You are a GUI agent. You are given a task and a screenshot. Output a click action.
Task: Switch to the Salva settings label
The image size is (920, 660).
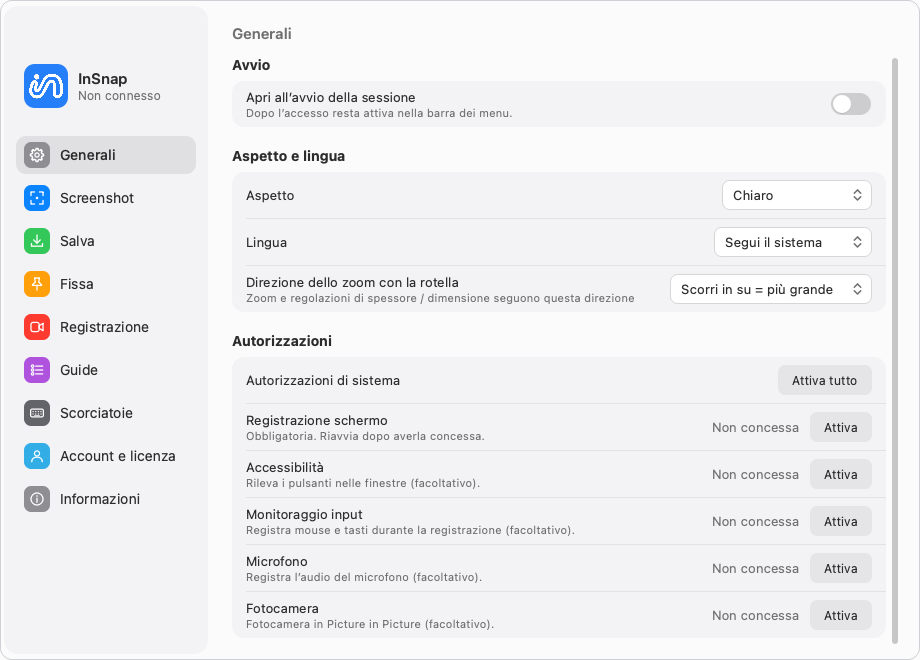(x=77, y=241)
